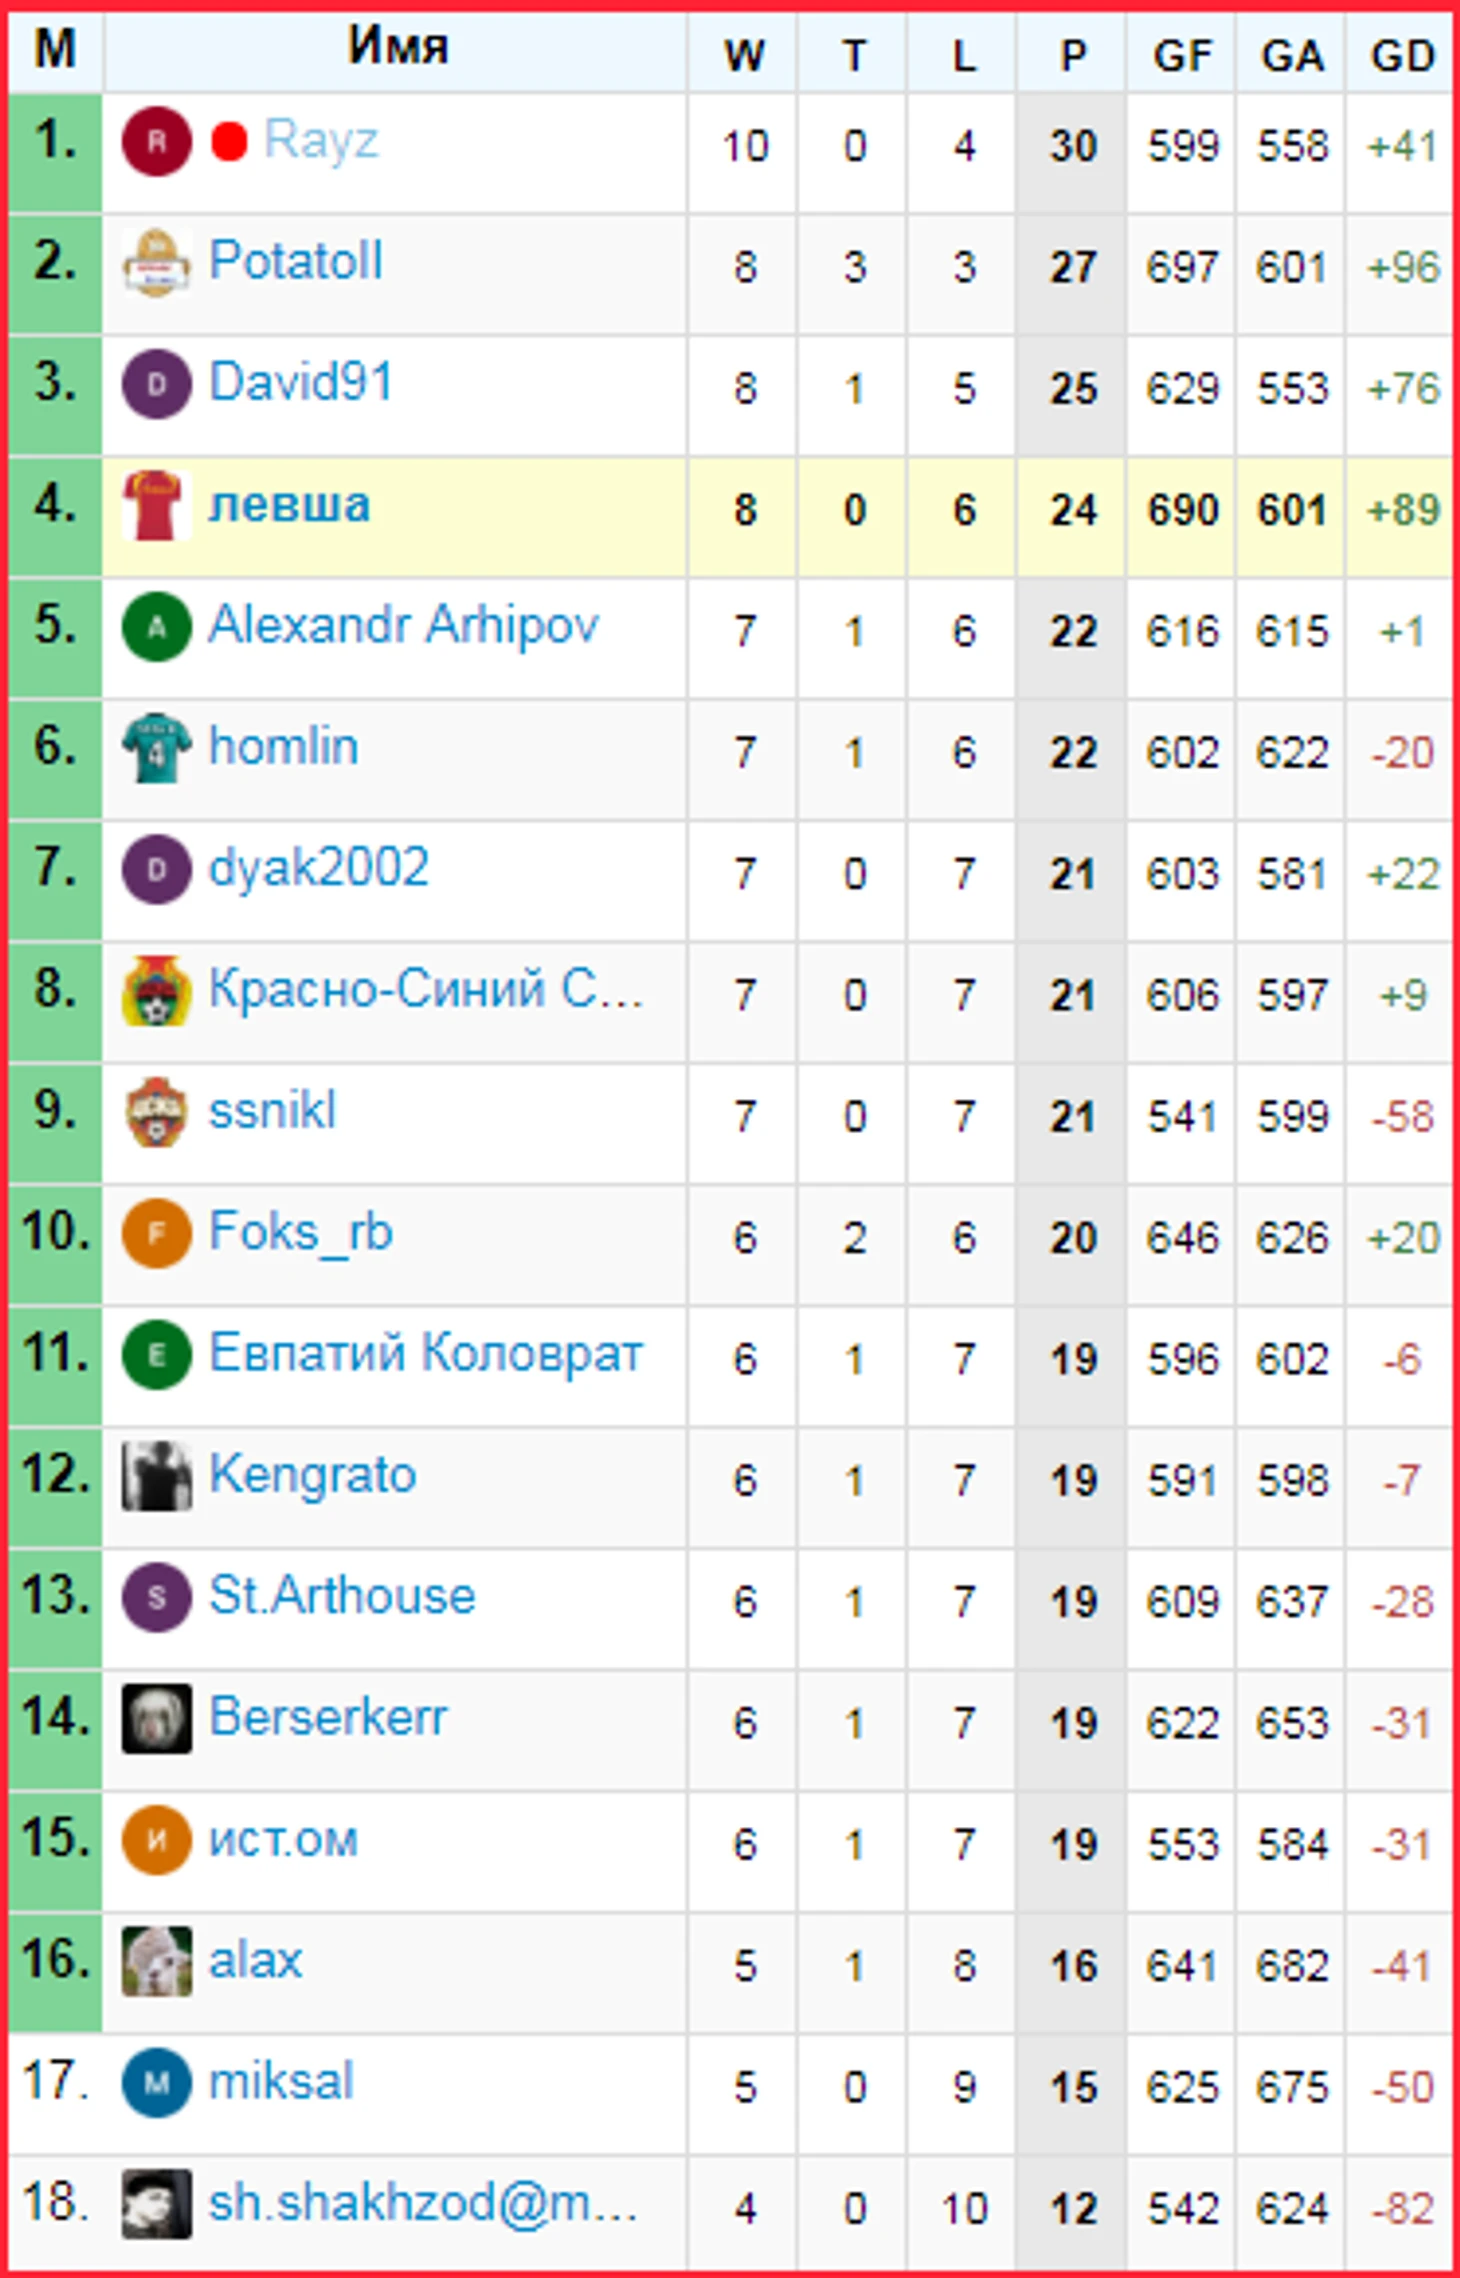Image resolution: width=1460 pixels, height=2278 pixels.
Task: Open the sh.shakhzod@m… player link
Action: point(423,2203)
